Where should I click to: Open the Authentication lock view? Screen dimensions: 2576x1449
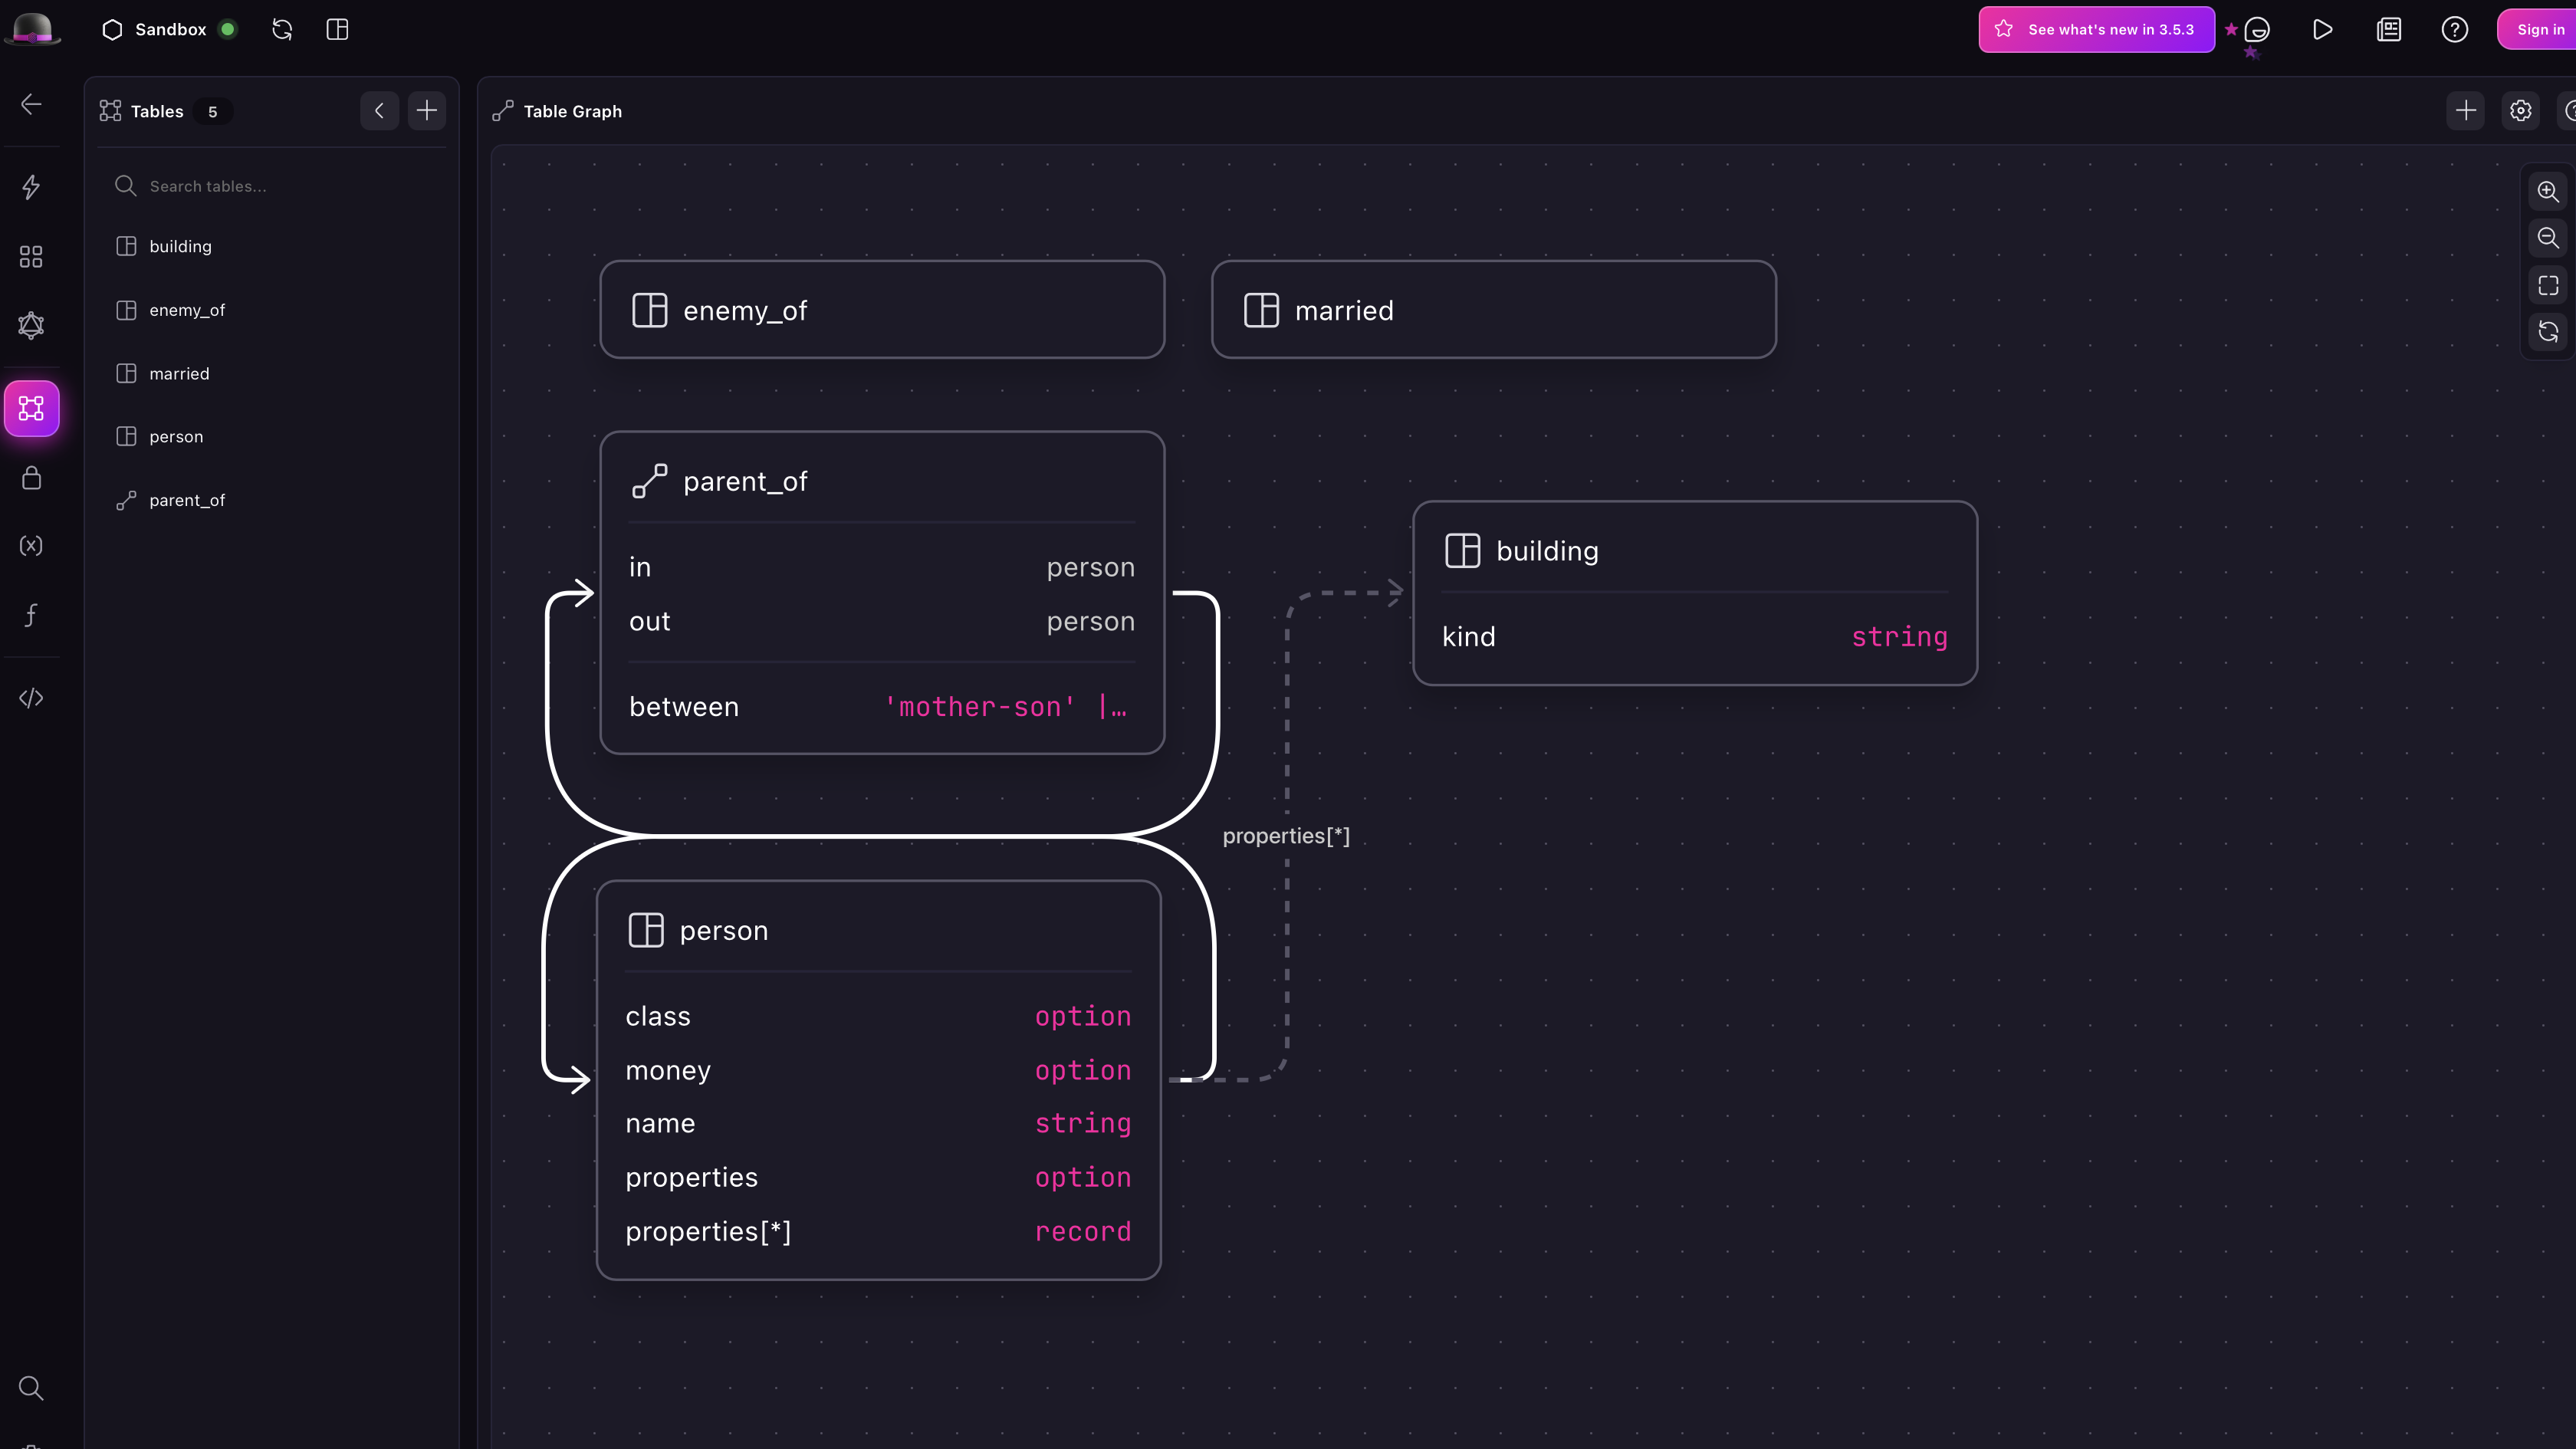tap(31, 477)
